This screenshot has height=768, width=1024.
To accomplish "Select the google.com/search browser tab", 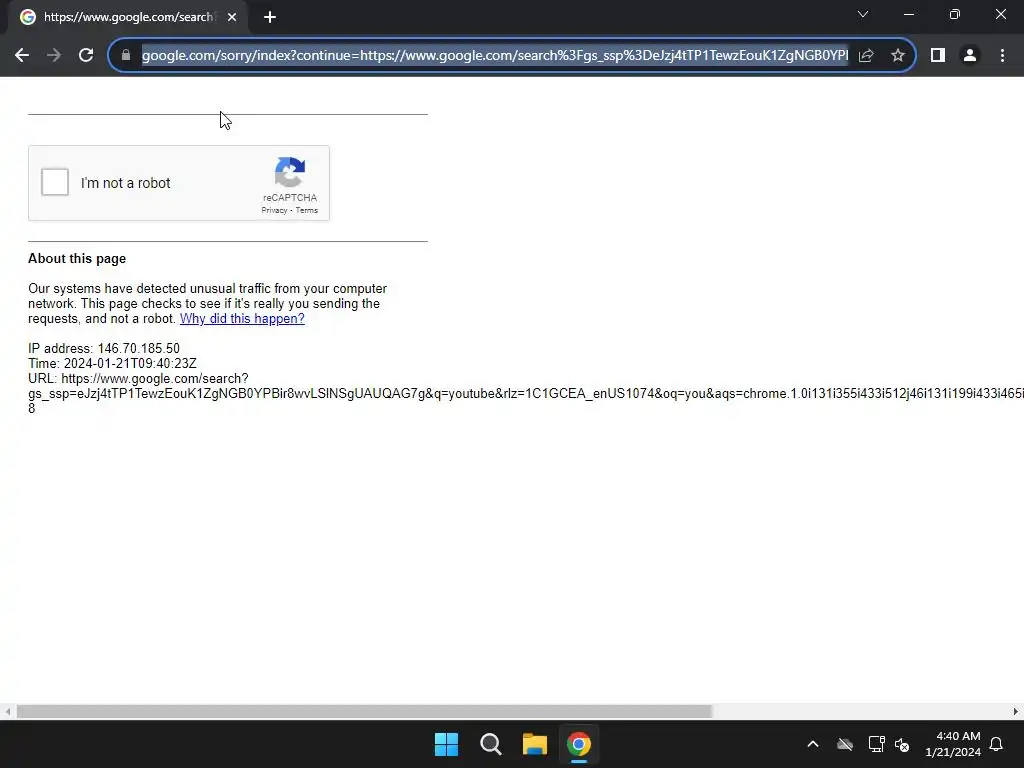I will [x=128, y=18].
